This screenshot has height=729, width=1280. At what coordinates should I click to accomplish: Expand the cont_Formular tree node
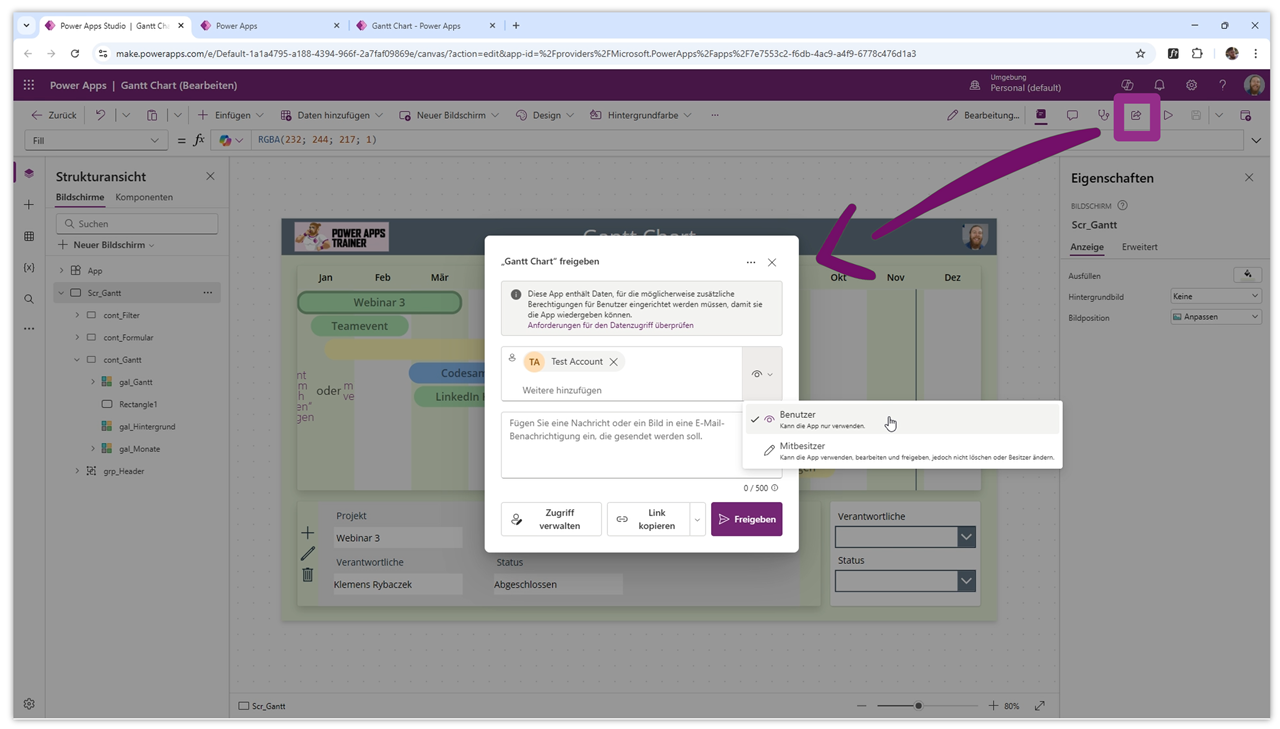click(x=77, y=337)
